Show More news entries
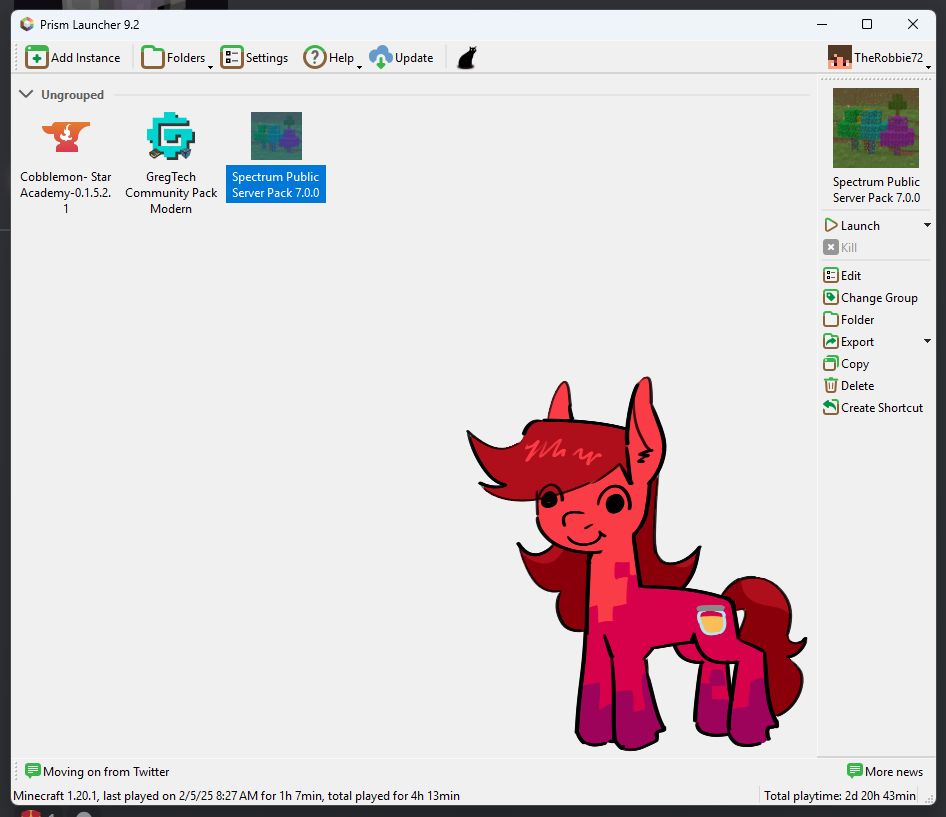 (886, 771)
